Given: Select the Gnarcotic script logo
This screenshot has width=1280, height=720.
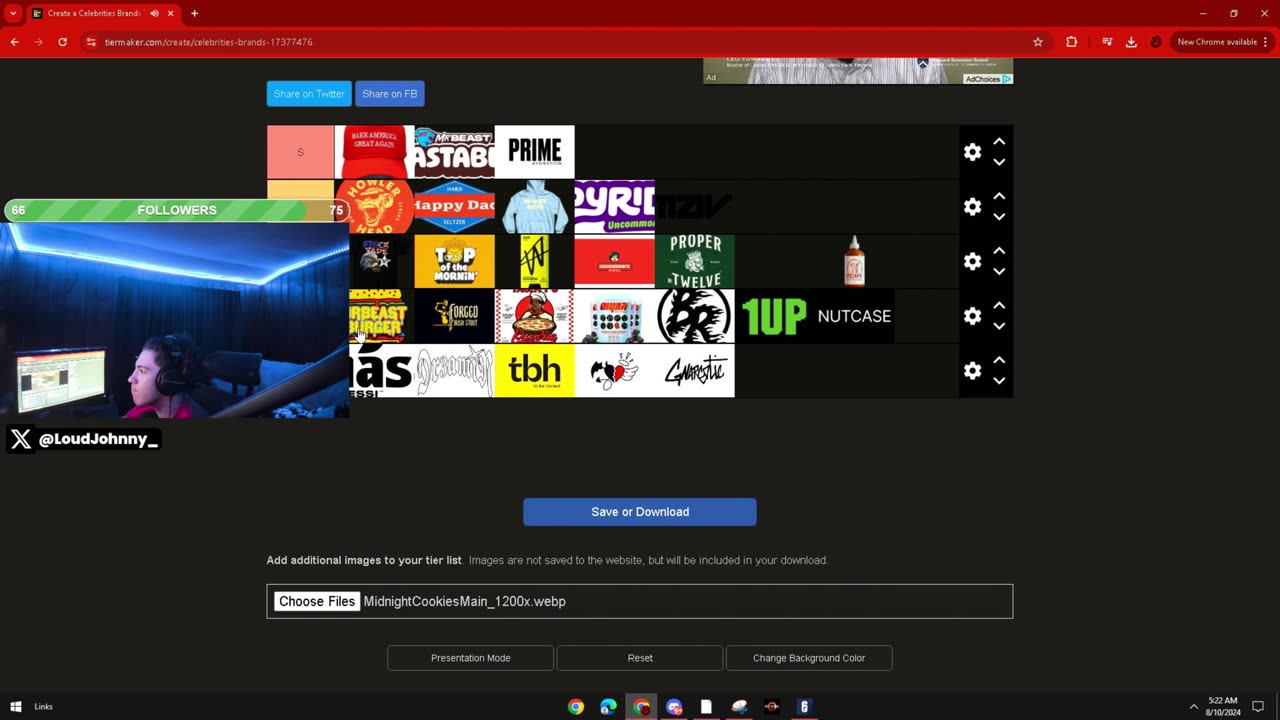Looking at the screenshot, I should 694,371.
